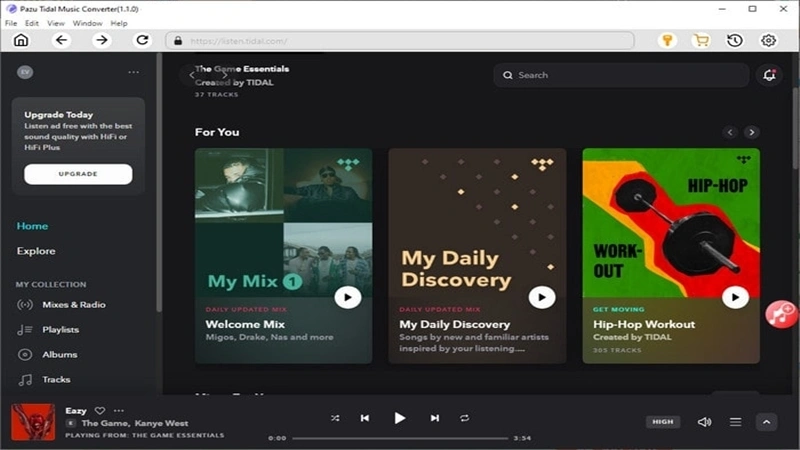Go back with header left chevron
This screenshot has width=800, height=450.
pyautogui.click(x=192, y=75)
